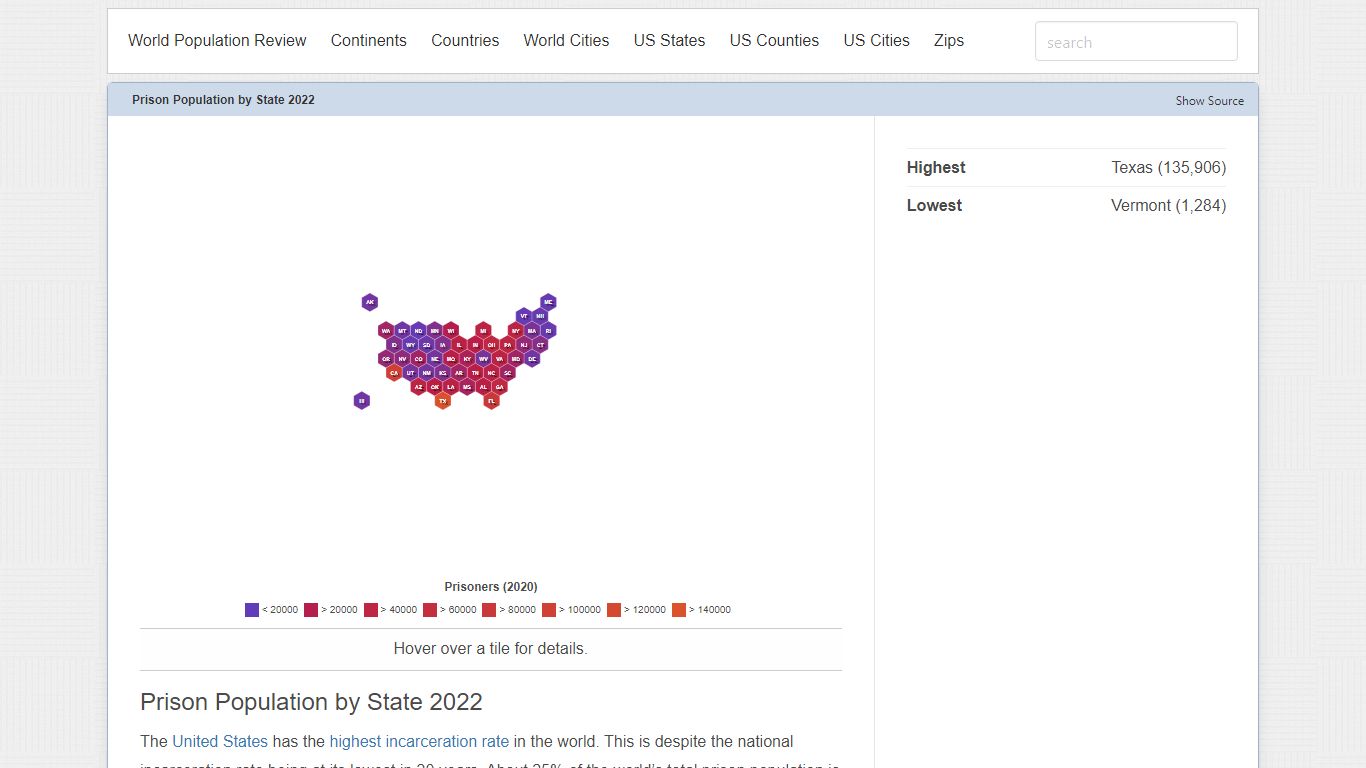Screen dimensions: 1366x768
Task: Click the 'Hover over a tile for details.' text
Action: [491, 649]
